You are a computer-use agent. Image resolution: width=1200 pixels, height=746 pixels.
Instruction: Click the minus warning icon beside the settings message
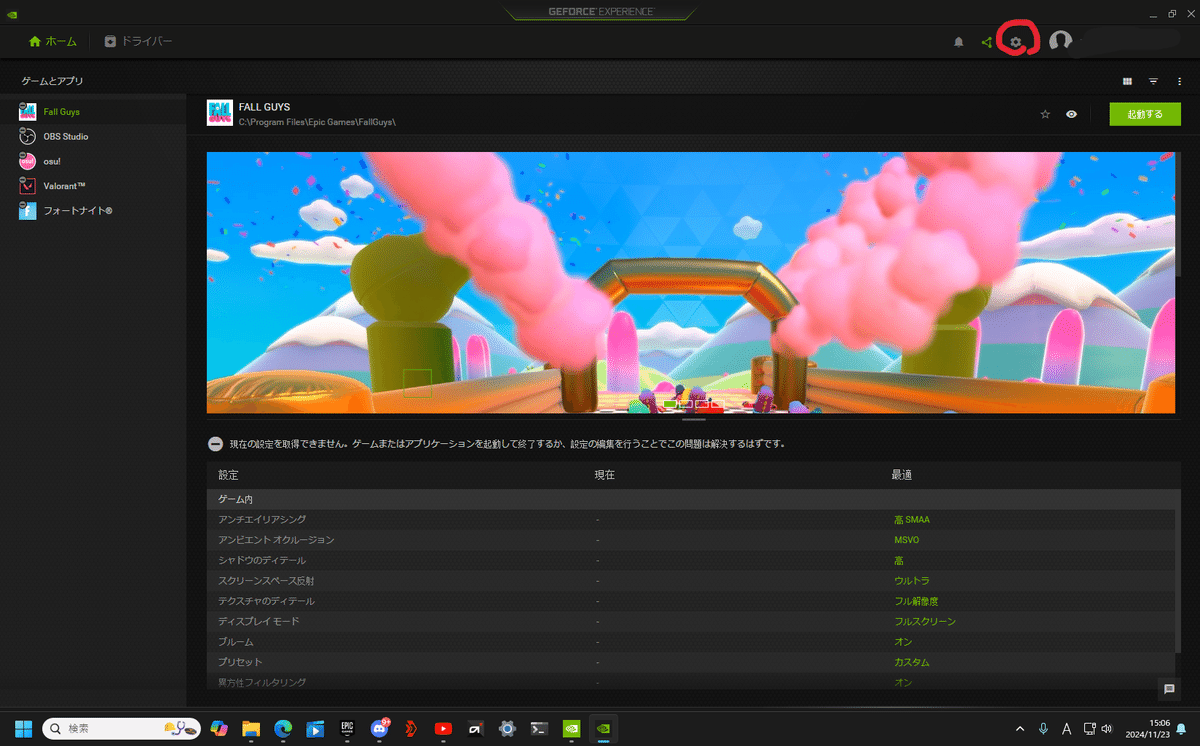click(215, 444)
